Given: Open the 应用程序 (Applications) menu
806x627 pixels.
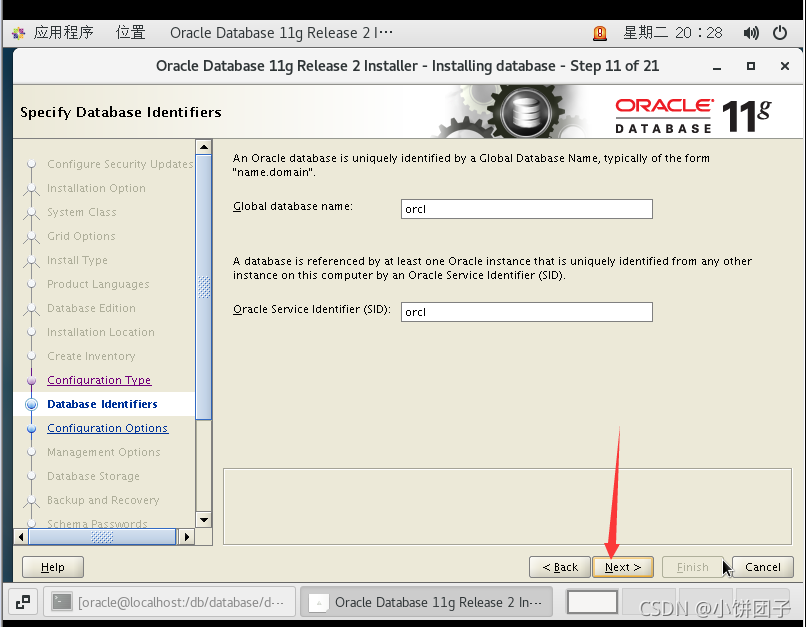Looking at the screenshot, I should point(63,33).
